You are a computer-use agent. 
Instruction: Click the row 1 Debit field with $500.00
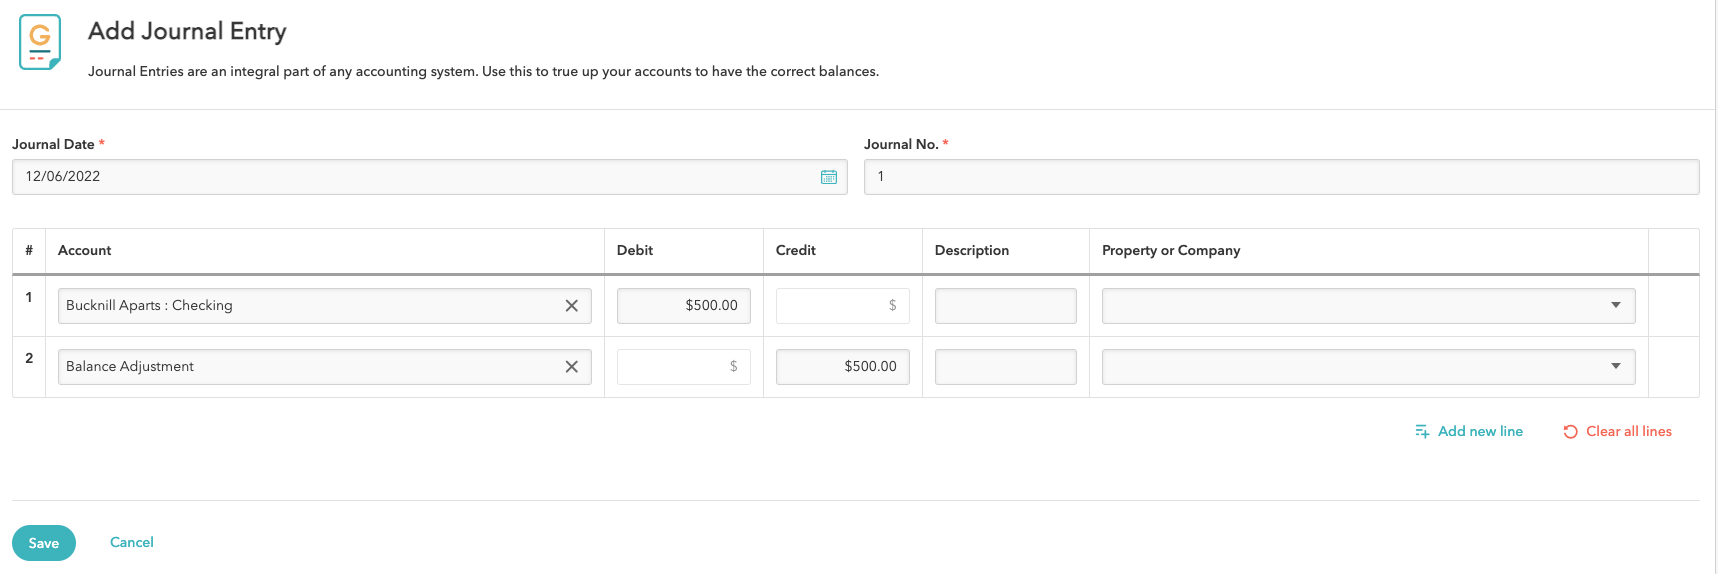[x=683, y=306]
